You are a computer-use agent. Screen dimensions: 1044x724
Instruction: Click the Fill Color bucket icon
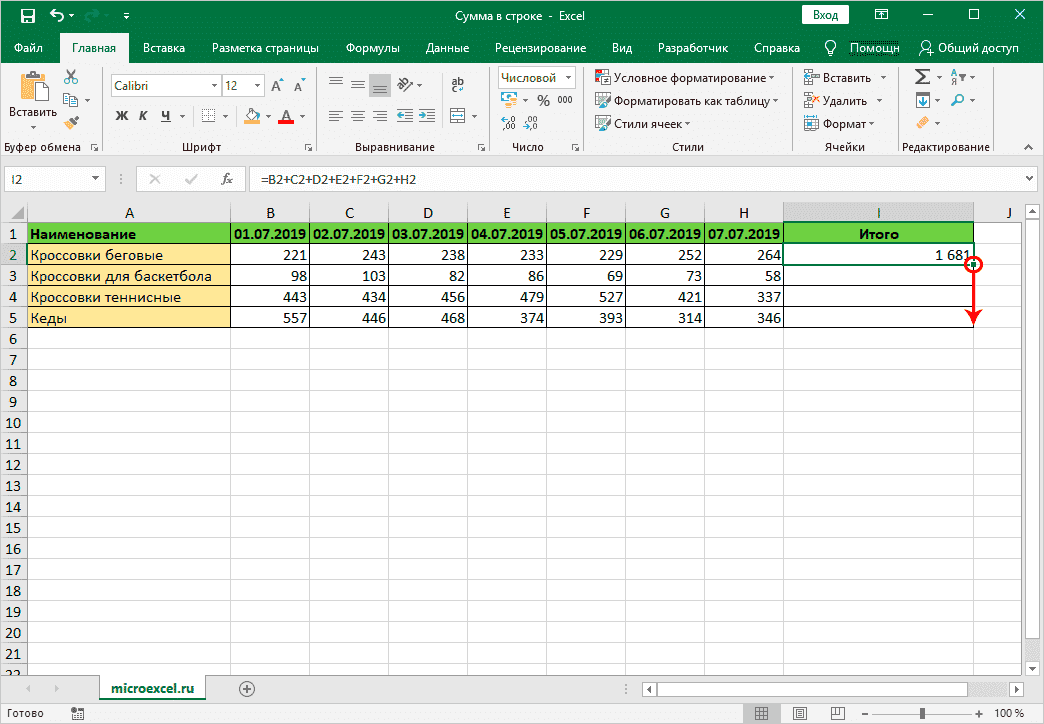(252, 116)
